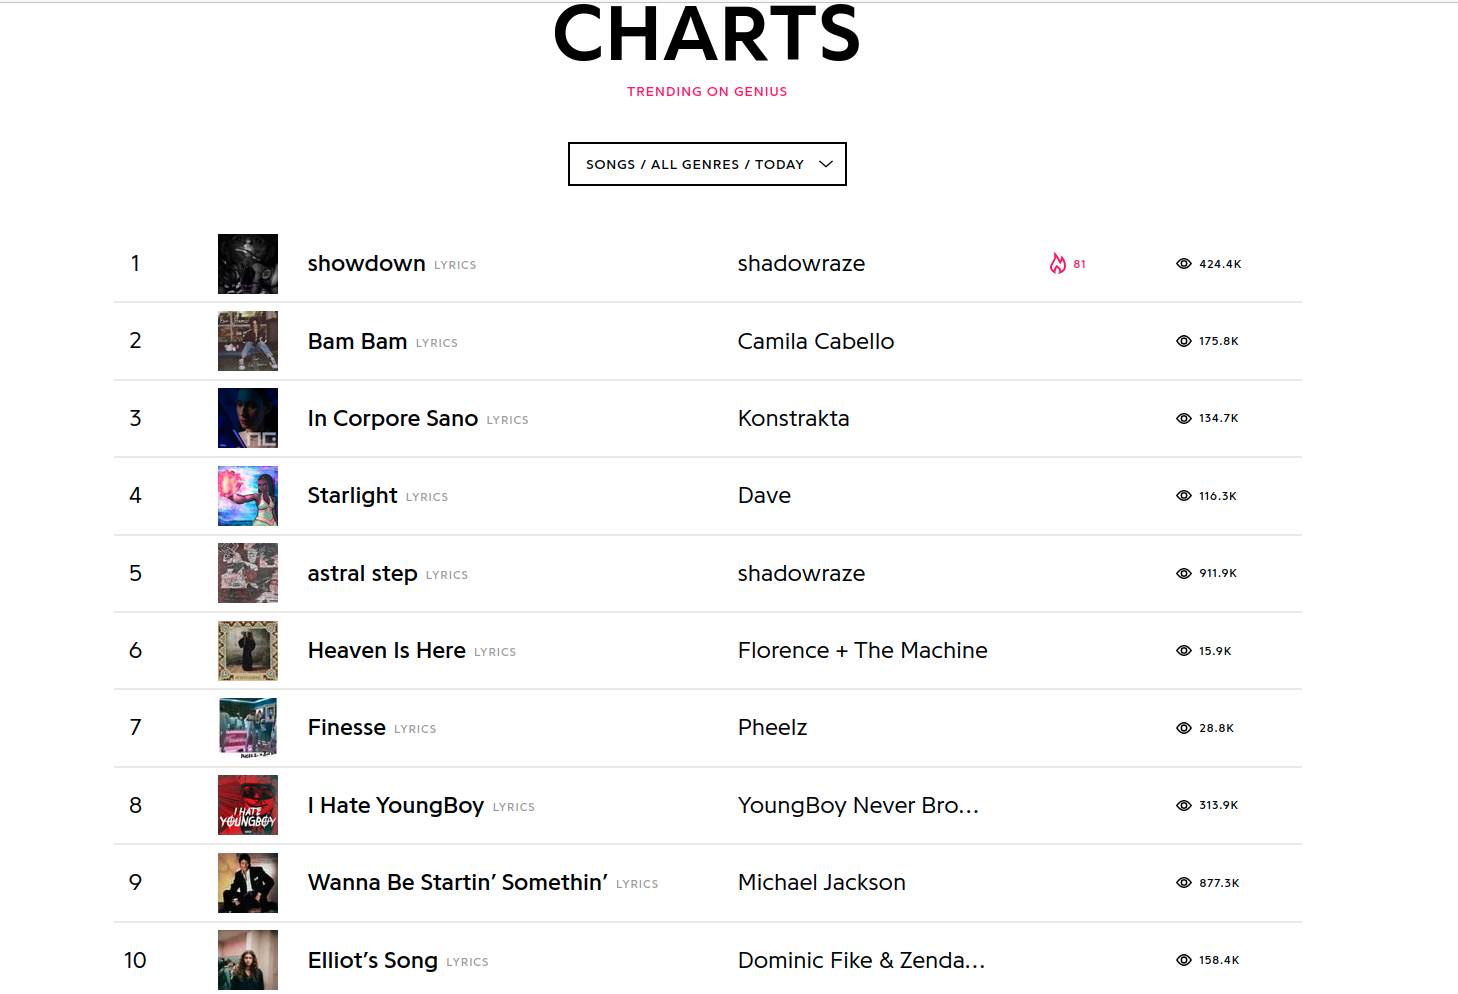Select the artist name Dave

point(764,495)
